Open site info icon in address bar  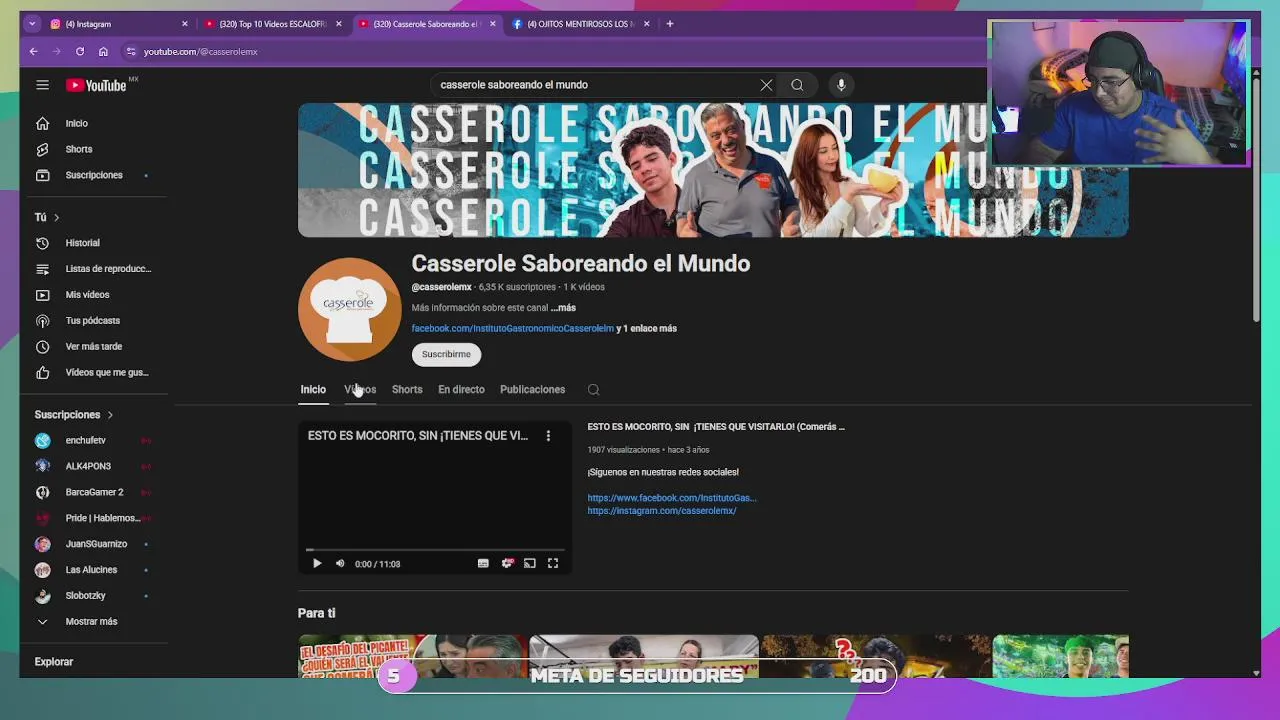tap(130, 51)
